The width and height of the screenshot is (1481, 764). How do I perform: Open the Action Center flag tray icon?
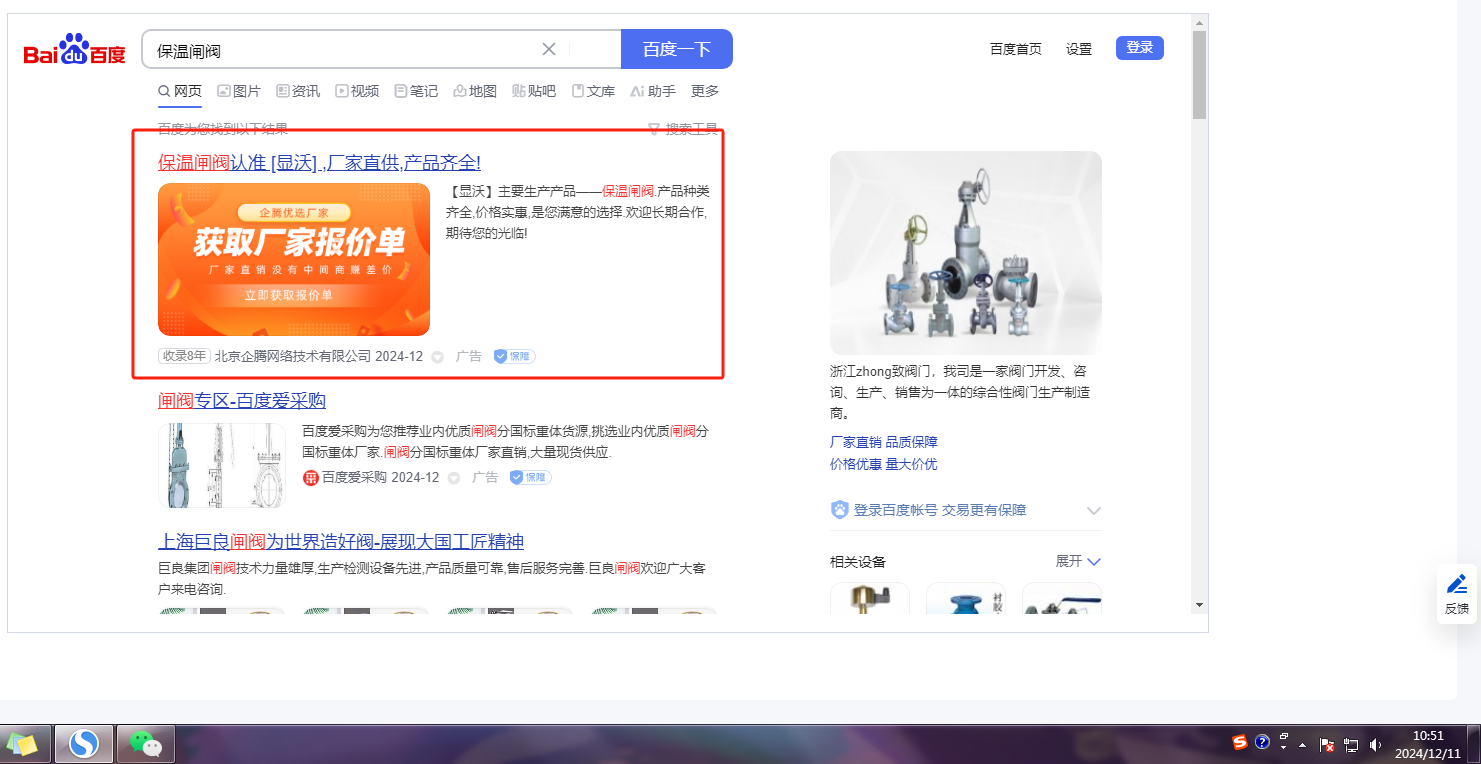1328,744
